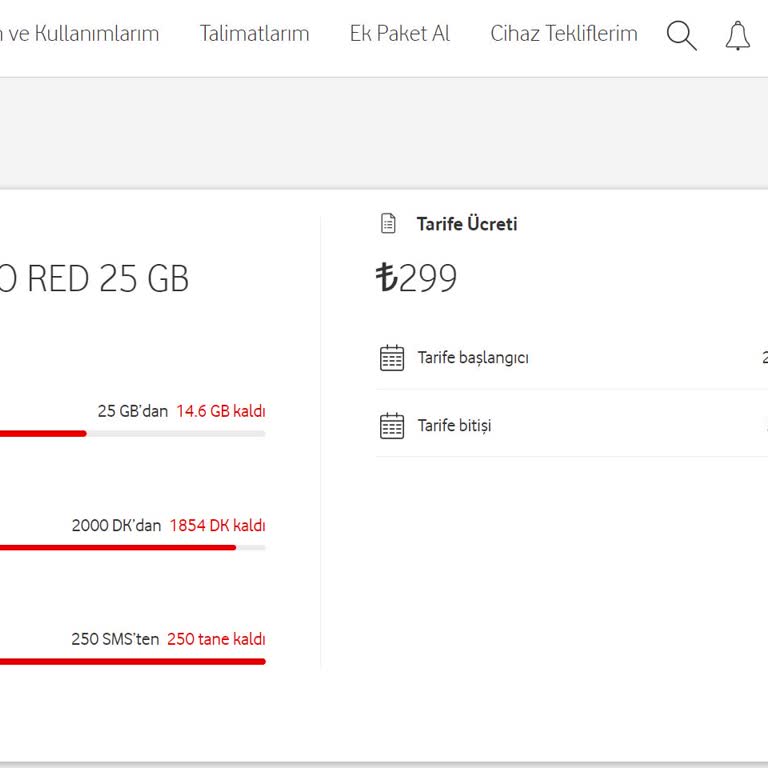Click the 25 GB data usage bar
Image resolution: width=768 pixels, height=768 pixels.
click(x=133, y=433)
